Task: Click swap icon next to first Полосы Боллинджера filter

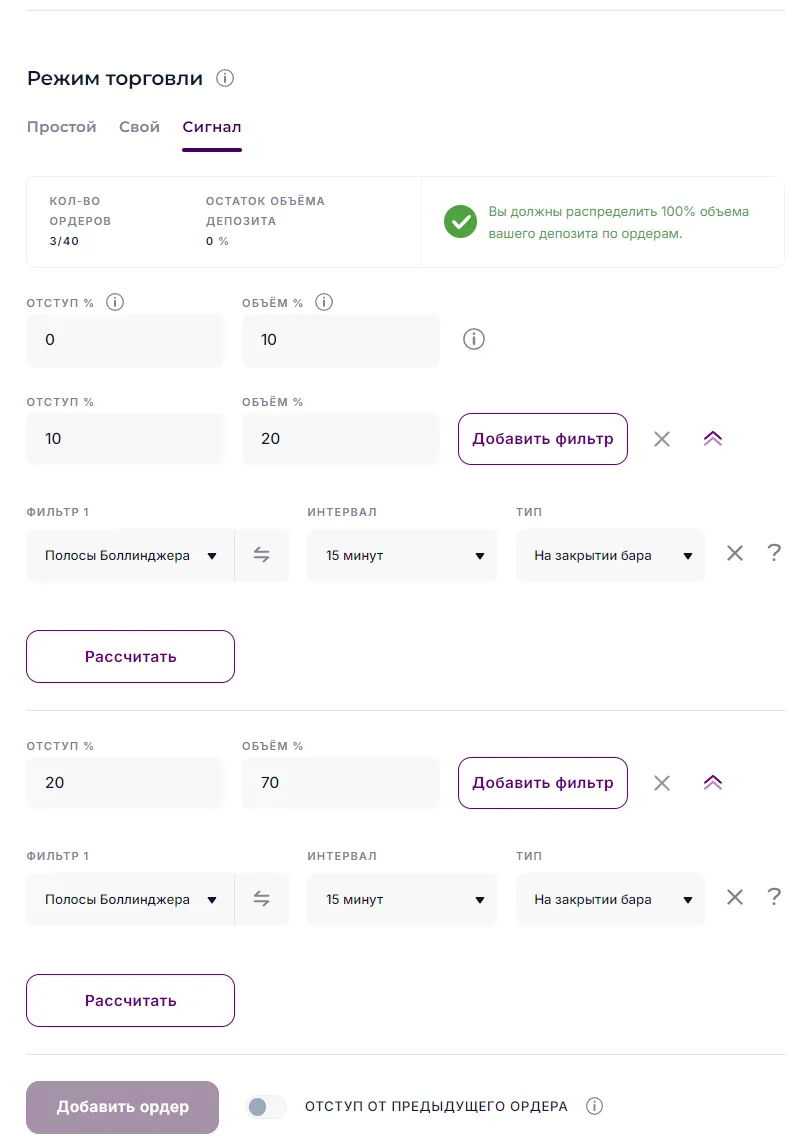Action: pos(262,554)
